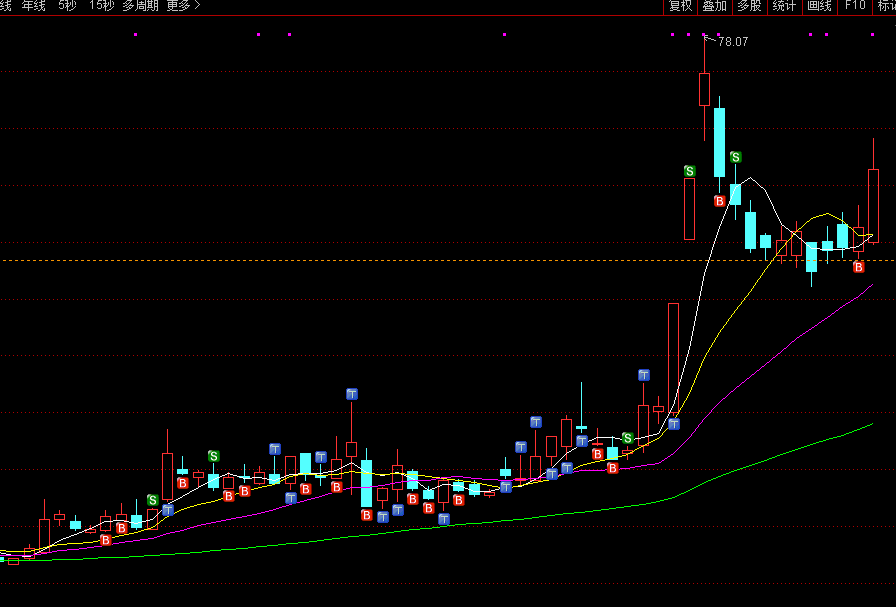Select the 5秒 period tab

tap(67, 6)
